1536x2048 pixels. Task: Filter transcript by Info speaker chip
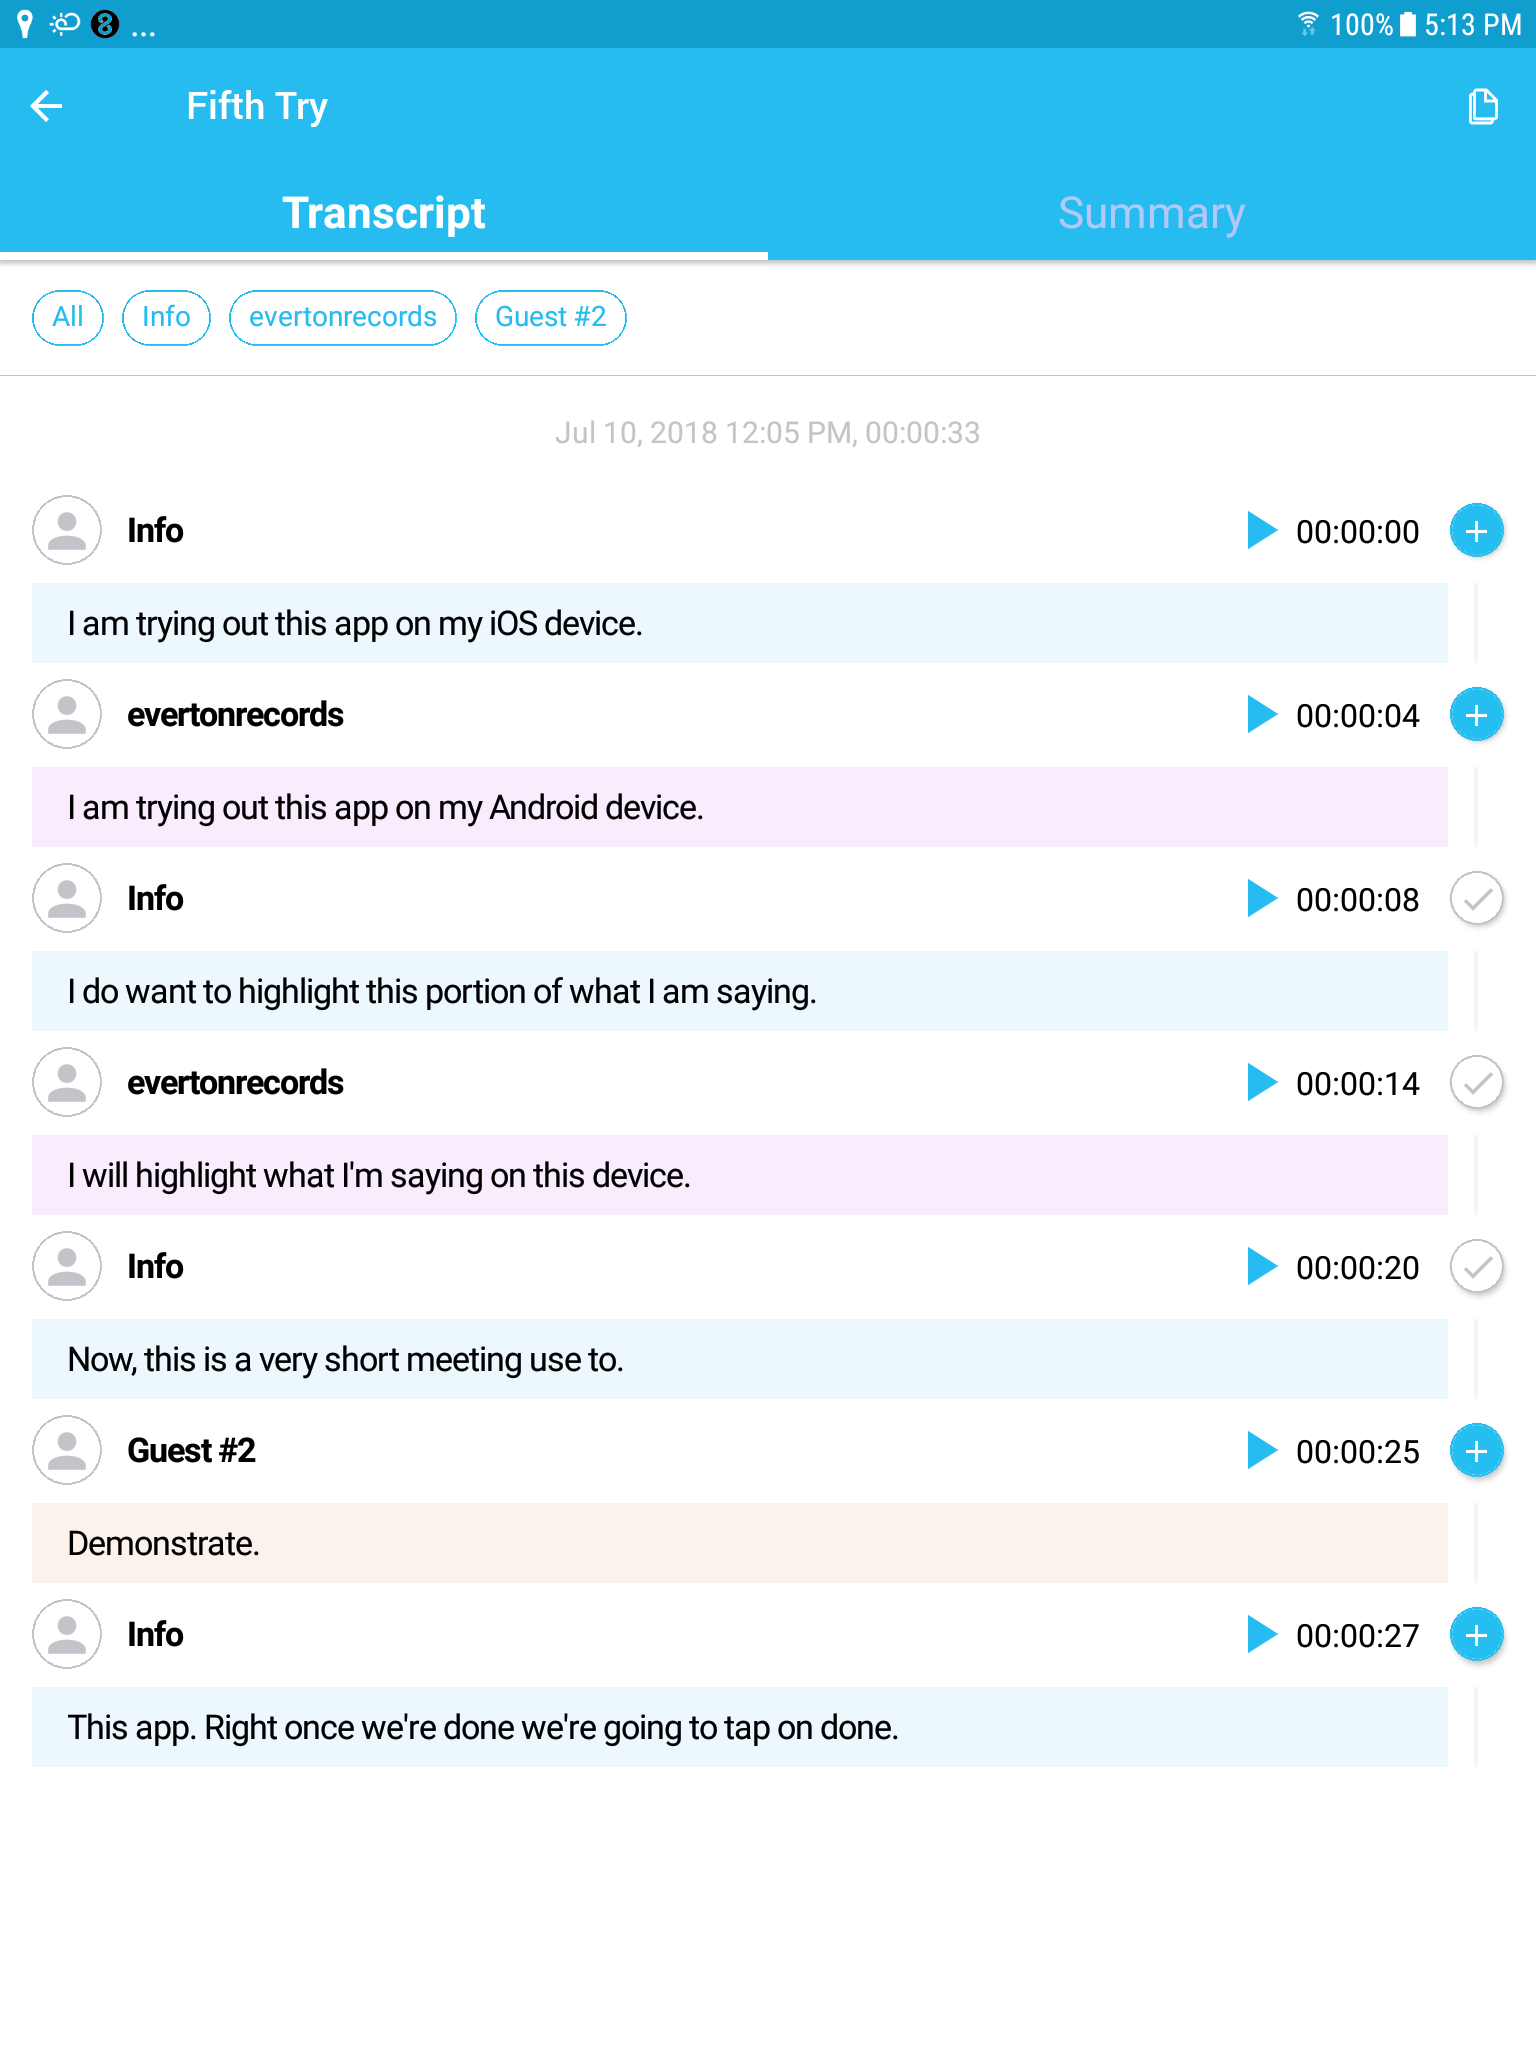click(166, 317)
